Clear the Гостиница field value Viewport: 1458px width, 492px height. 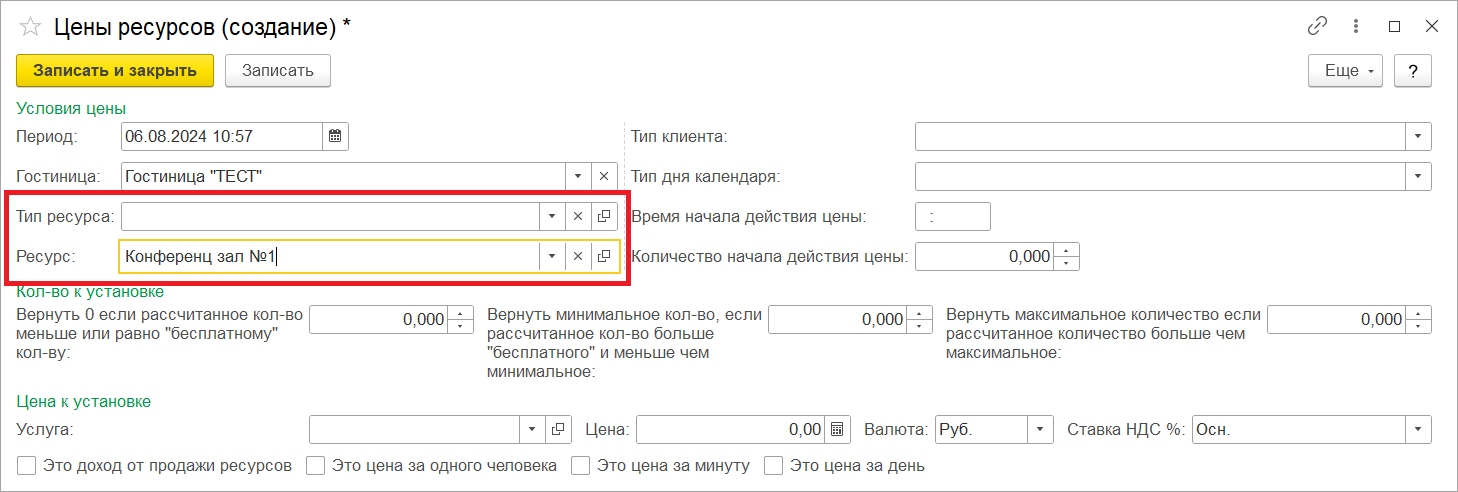pyautogui.click(x=604, y=176)
